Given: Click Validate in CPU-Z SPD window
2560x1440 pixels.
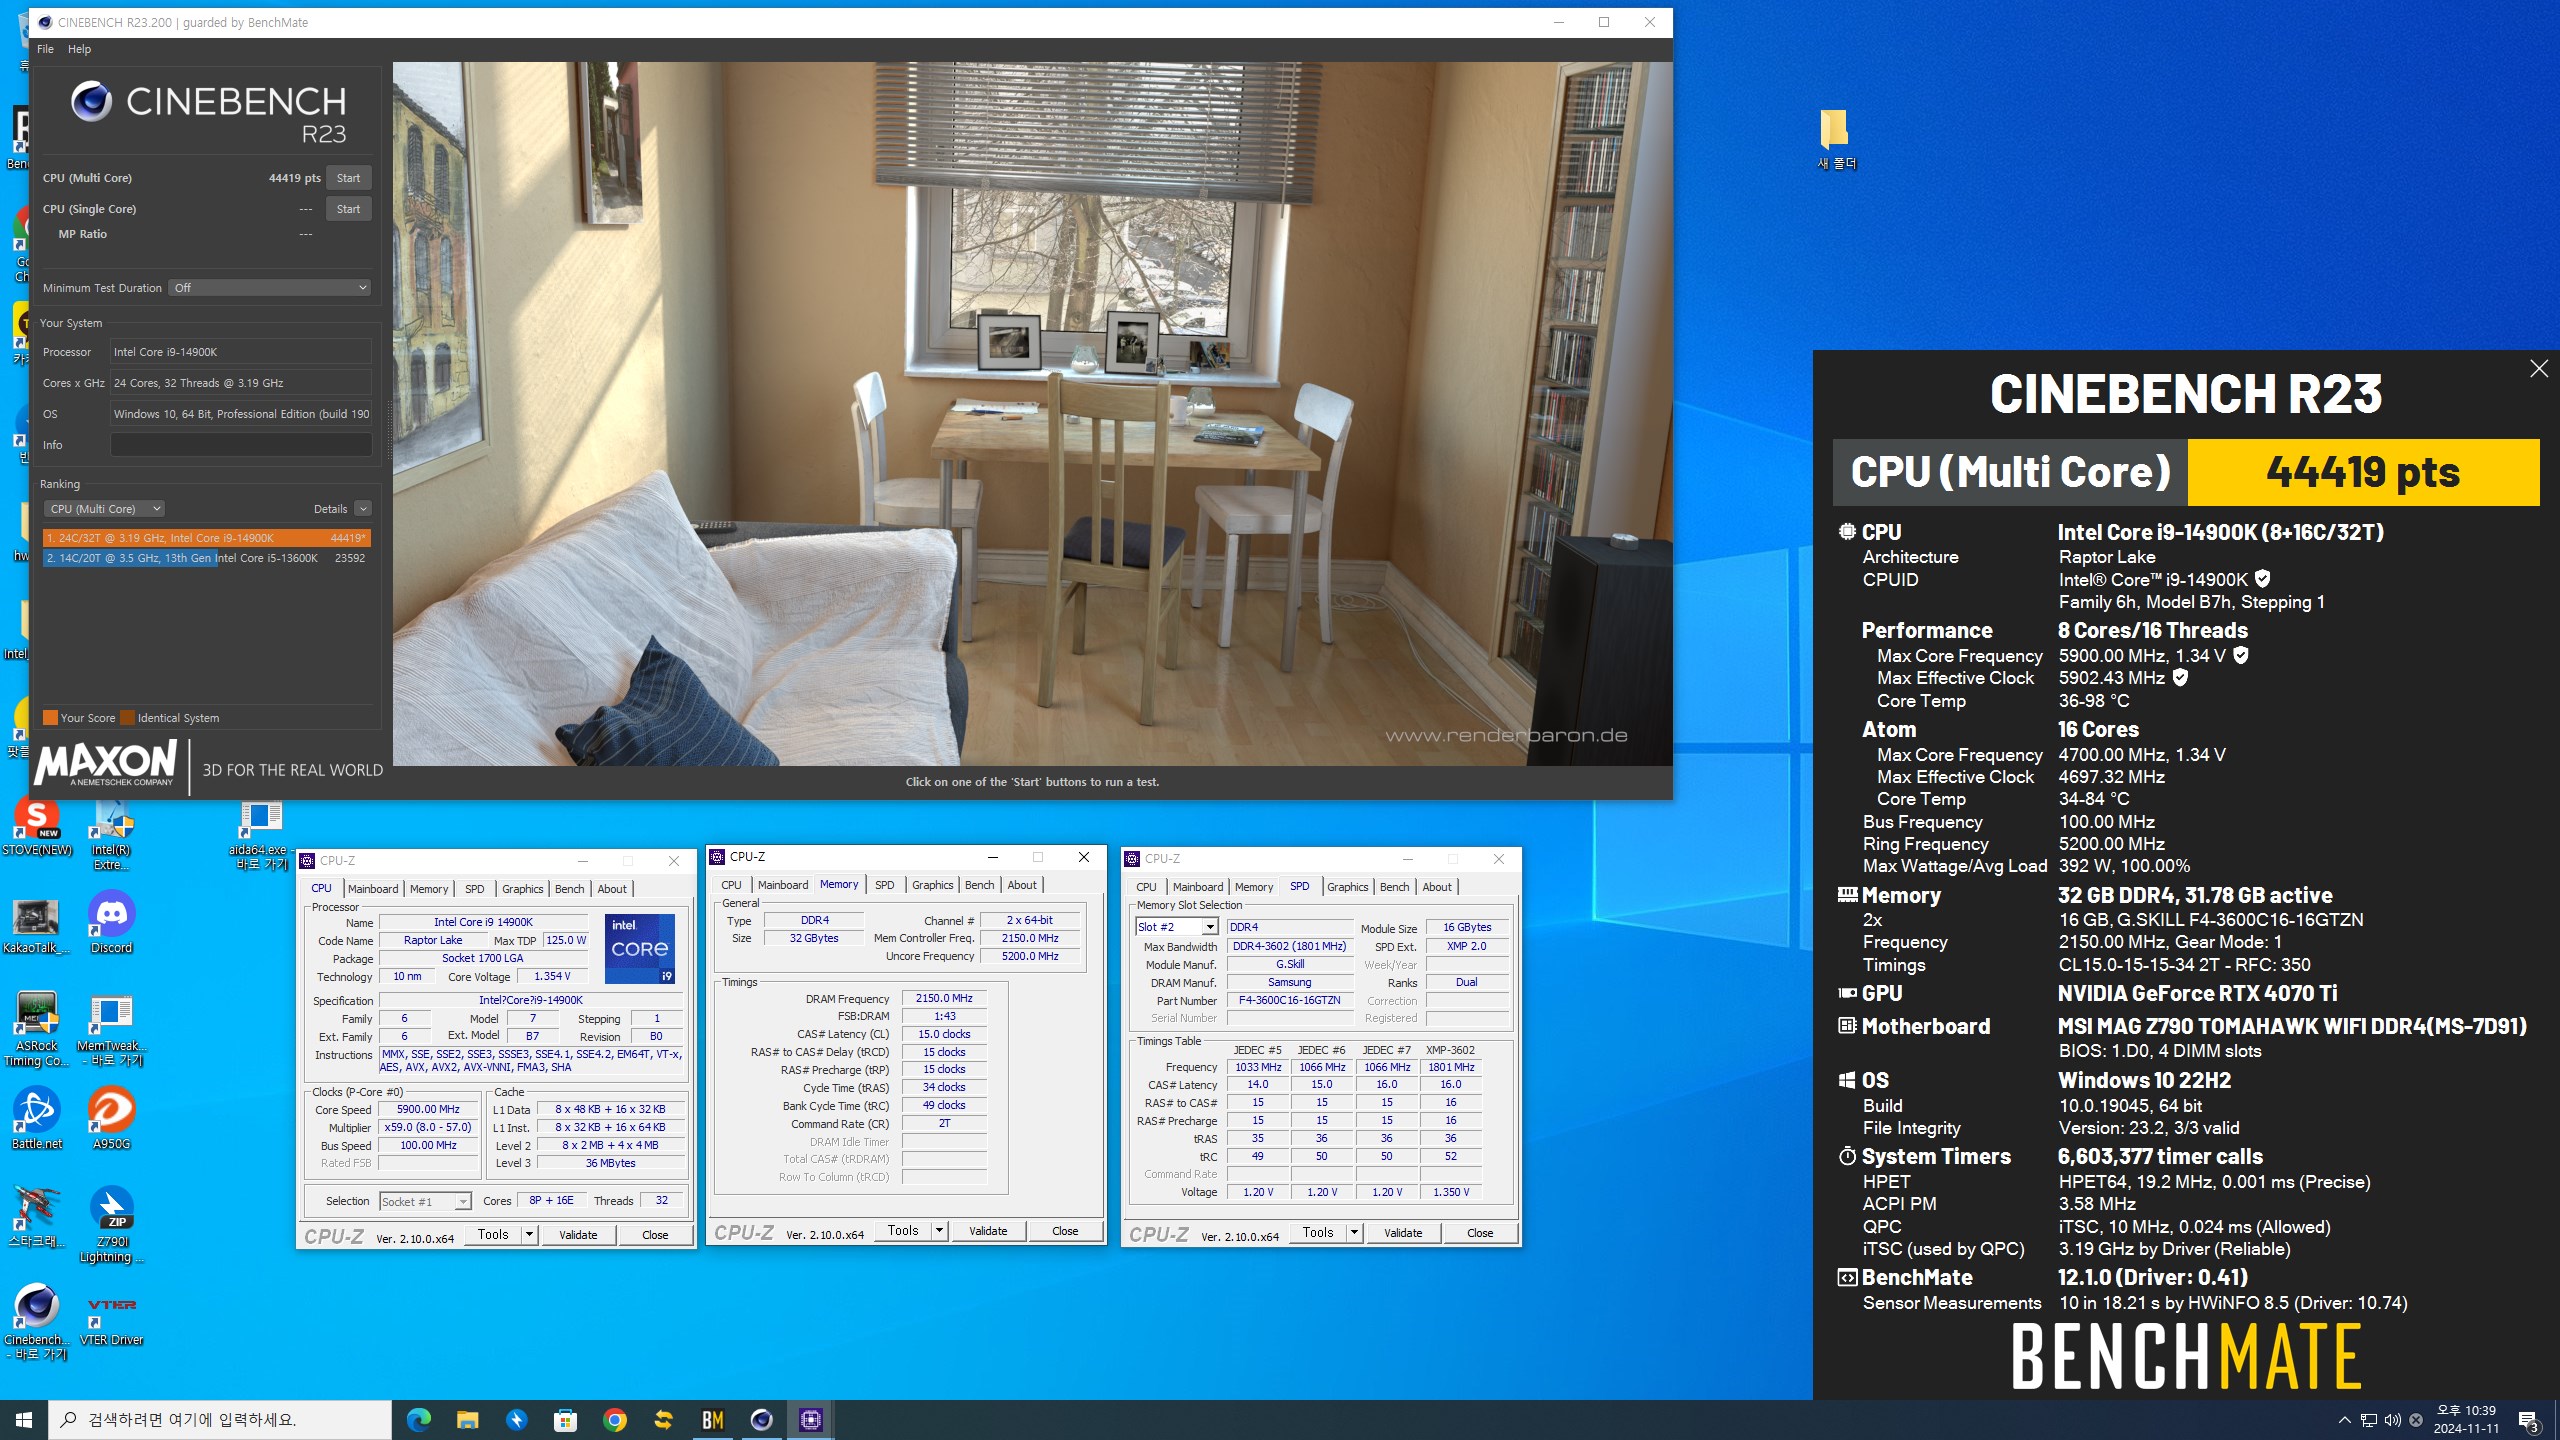Looking at the screenshot, I should pos(1403,1233).
